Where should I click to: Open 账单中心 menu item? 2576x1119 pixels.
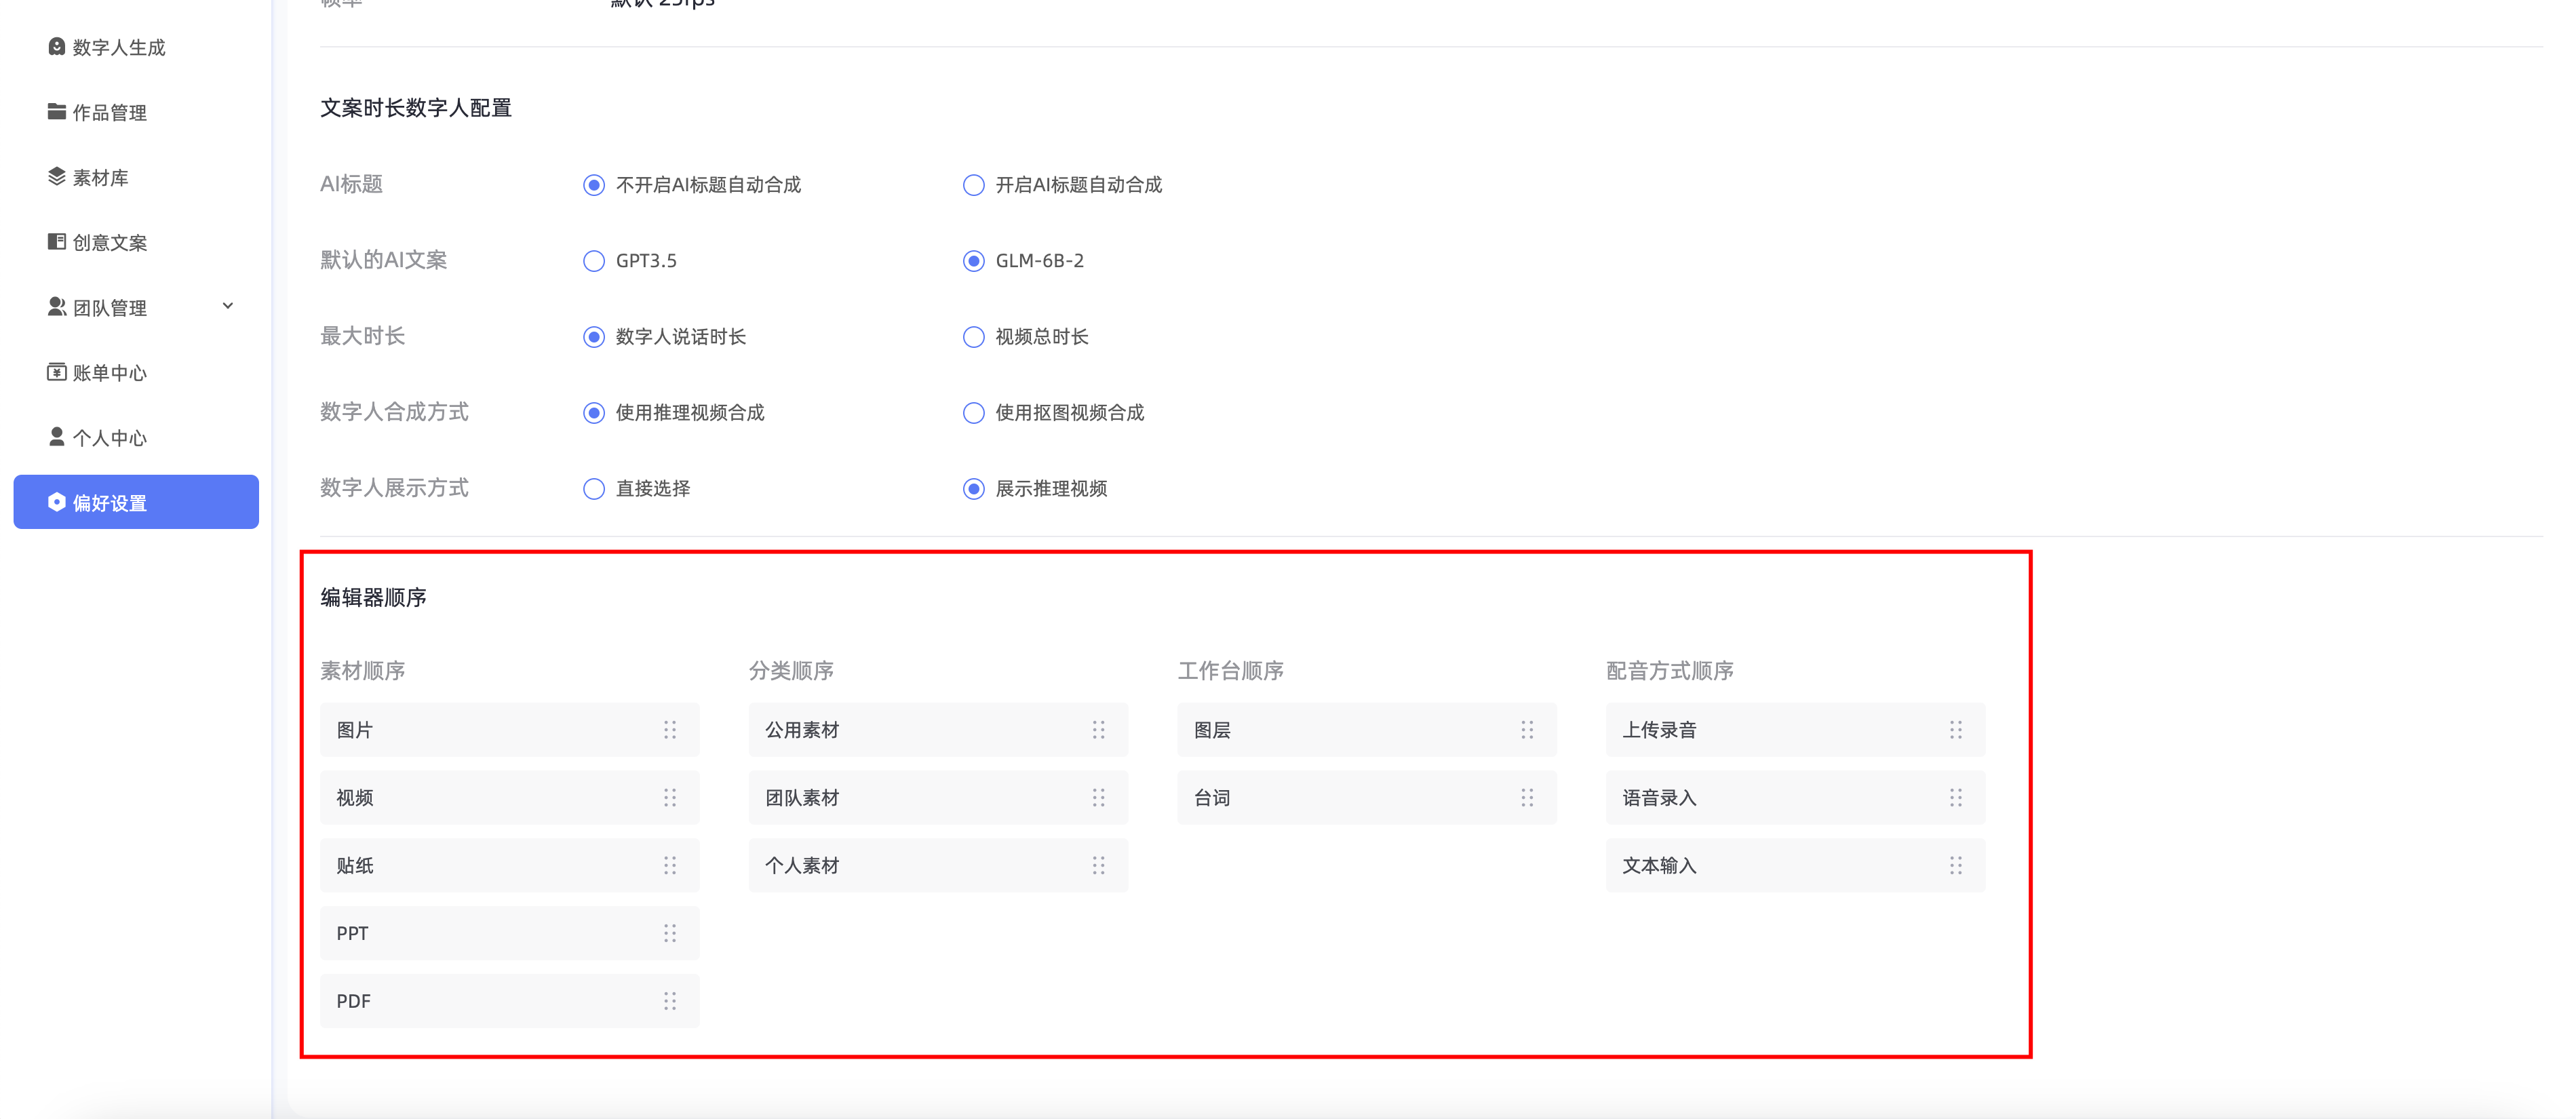136,372
